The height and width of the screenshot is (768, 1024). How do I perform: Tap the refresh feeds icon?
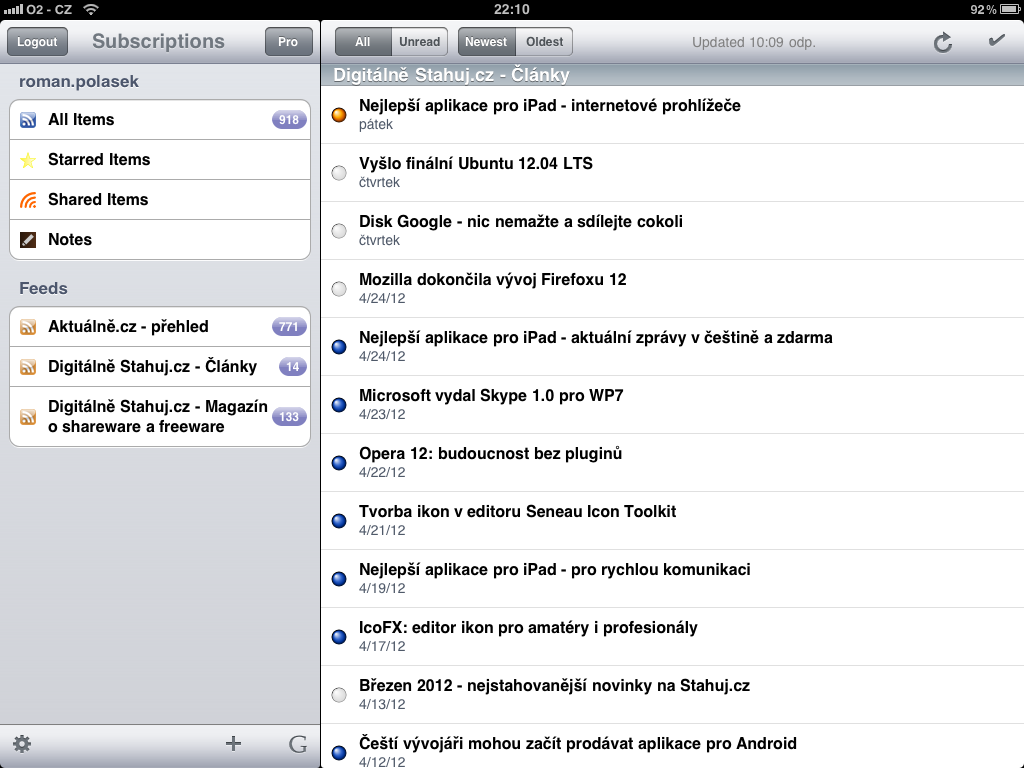[942, 43]
